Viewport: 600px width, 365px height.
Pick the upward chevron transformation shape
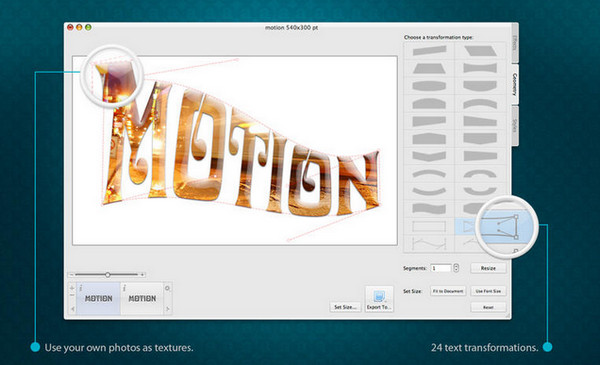[429, 138]
